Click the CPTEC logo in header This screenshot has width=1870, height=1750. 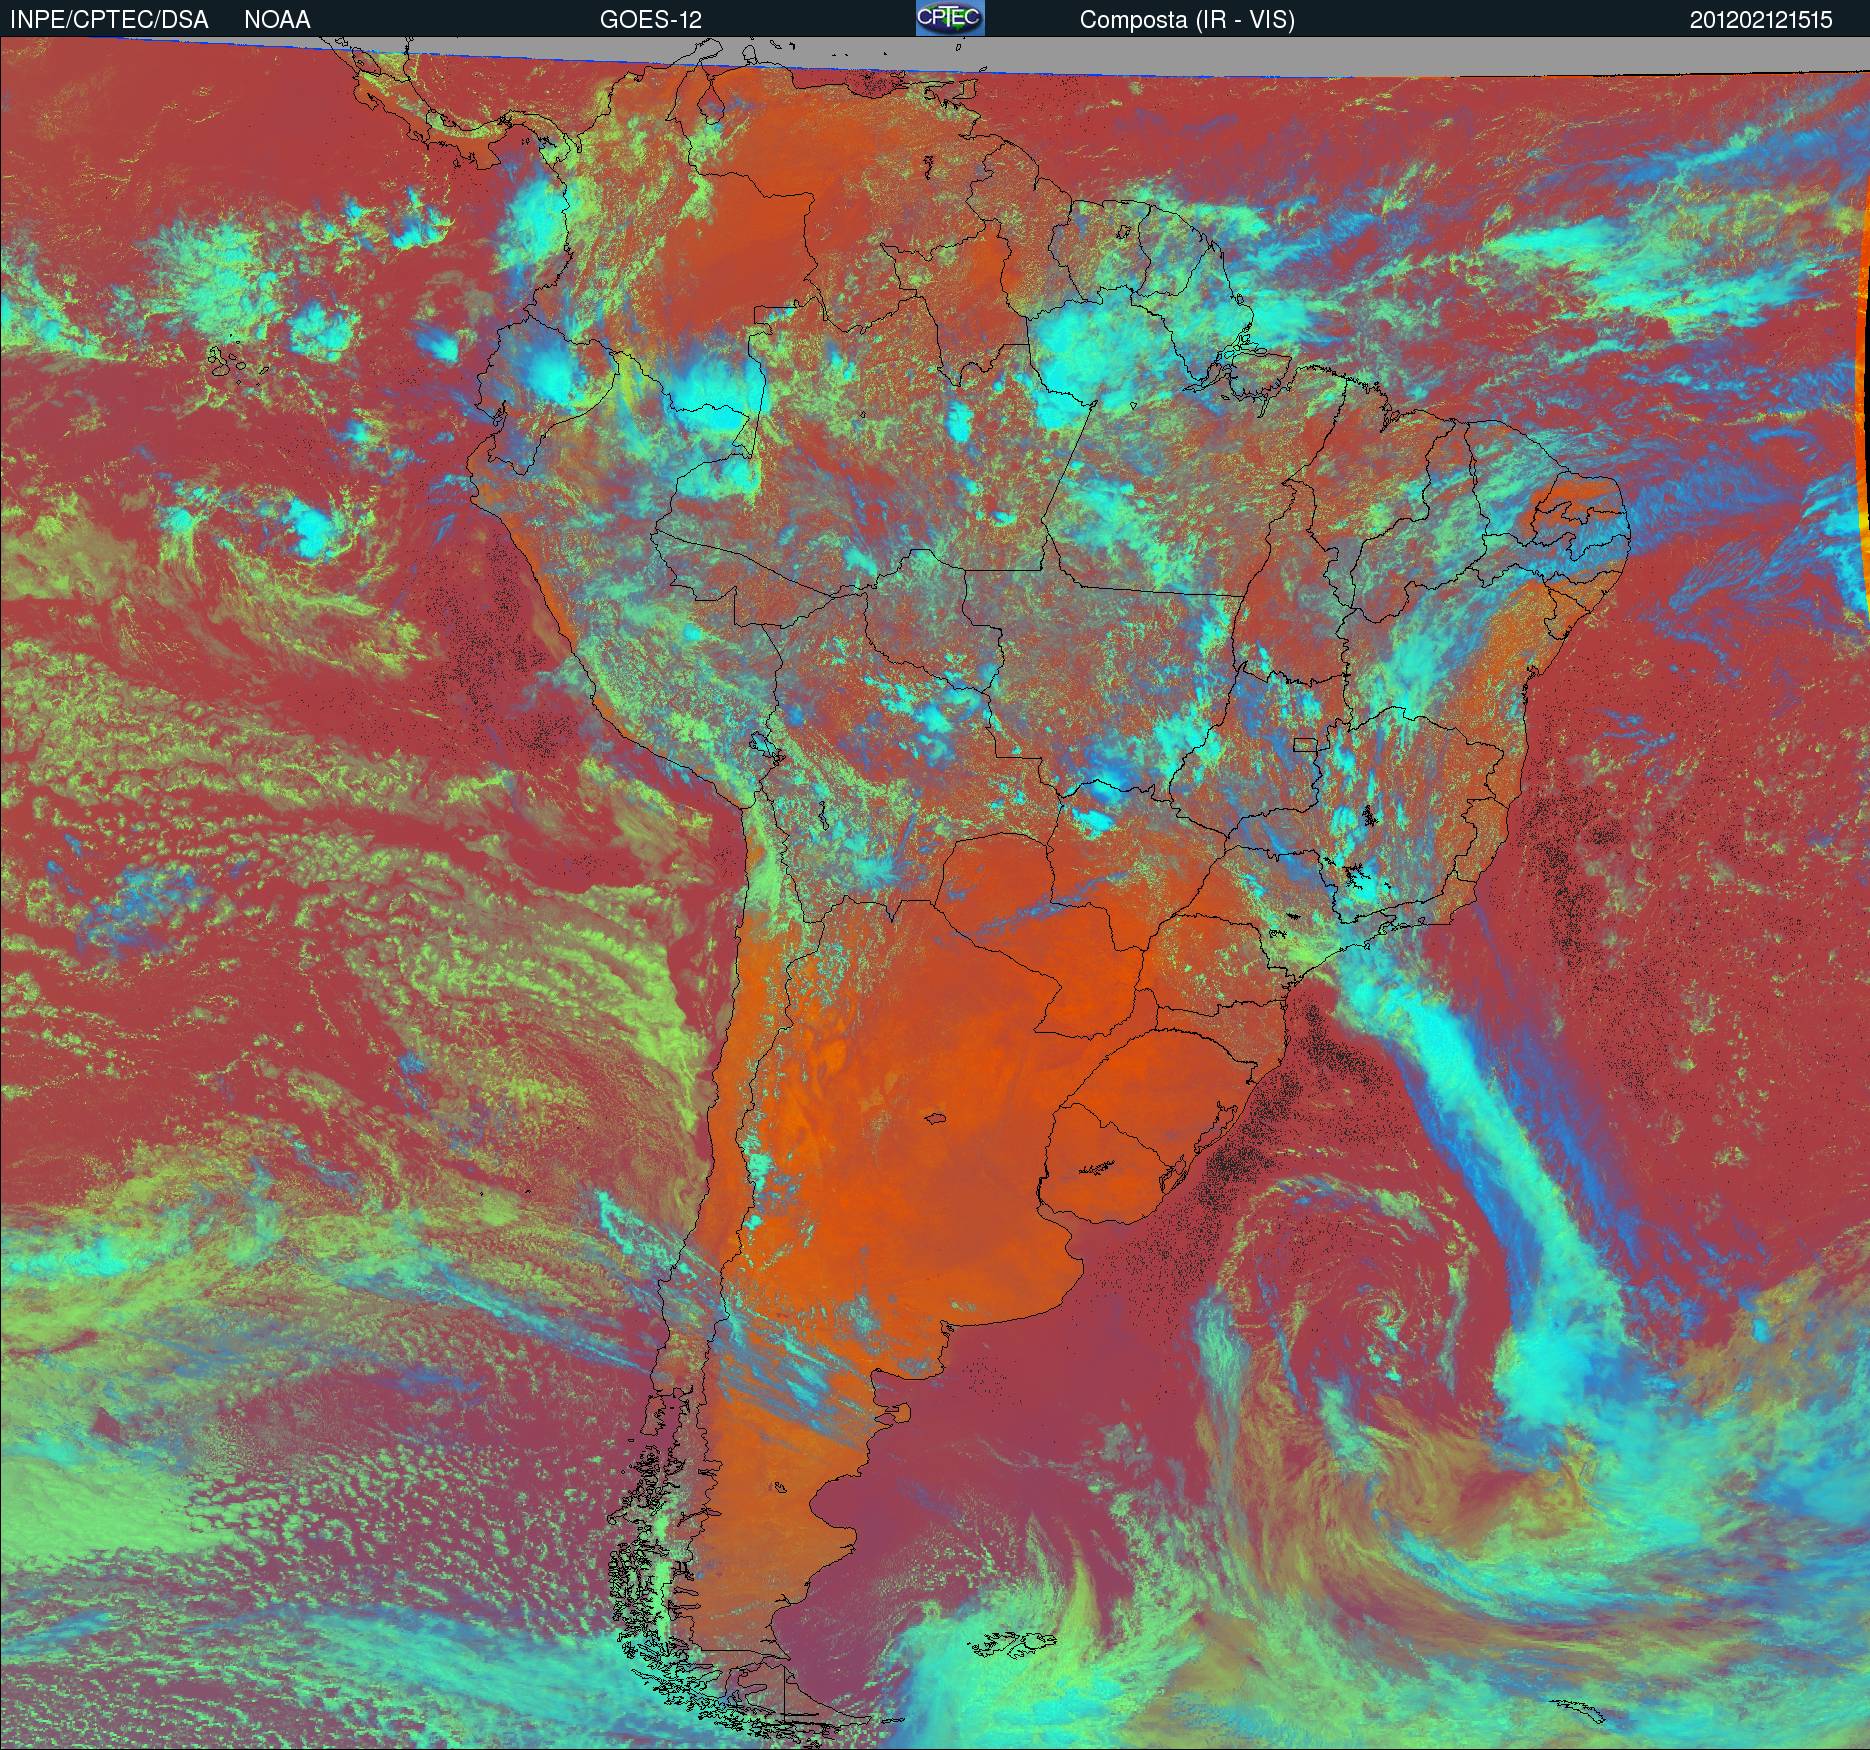pos(950,18)
